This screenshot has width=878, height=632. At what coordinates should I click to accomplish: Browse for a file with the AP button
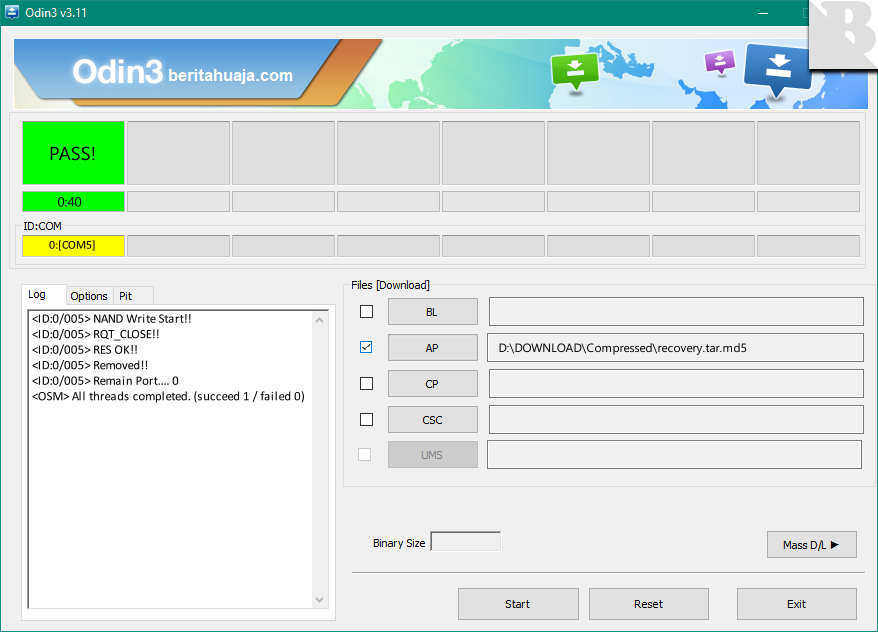[432, 348]
